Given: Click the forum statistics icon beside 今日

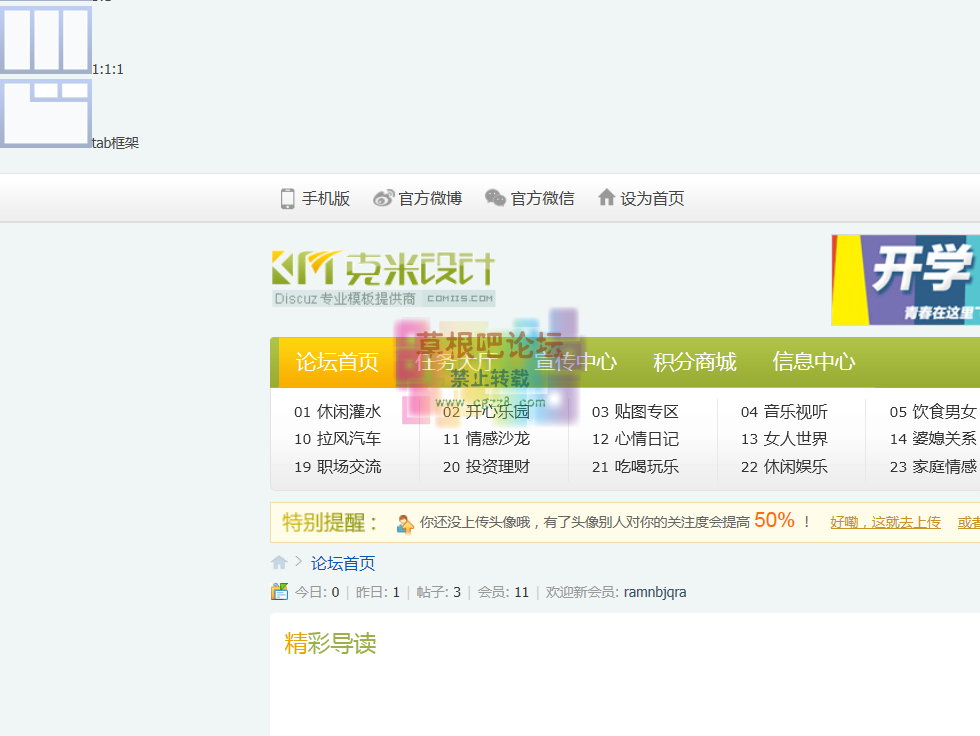Looking at the screenshot, I should tap(280, 592).
